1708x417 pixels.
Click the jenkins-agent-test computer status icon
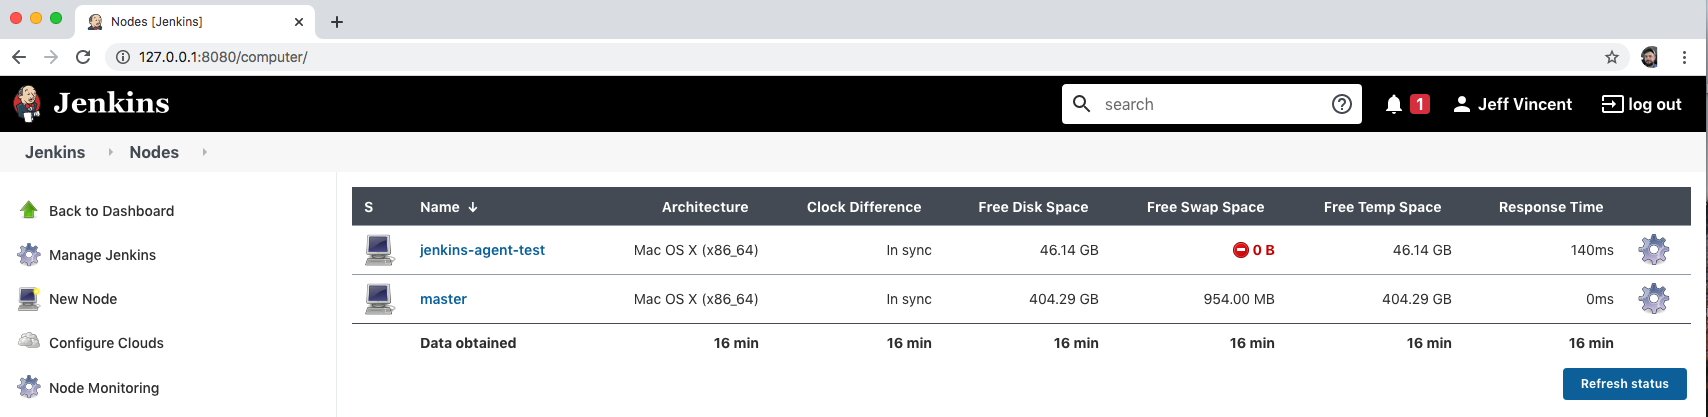tap(379, 249)
